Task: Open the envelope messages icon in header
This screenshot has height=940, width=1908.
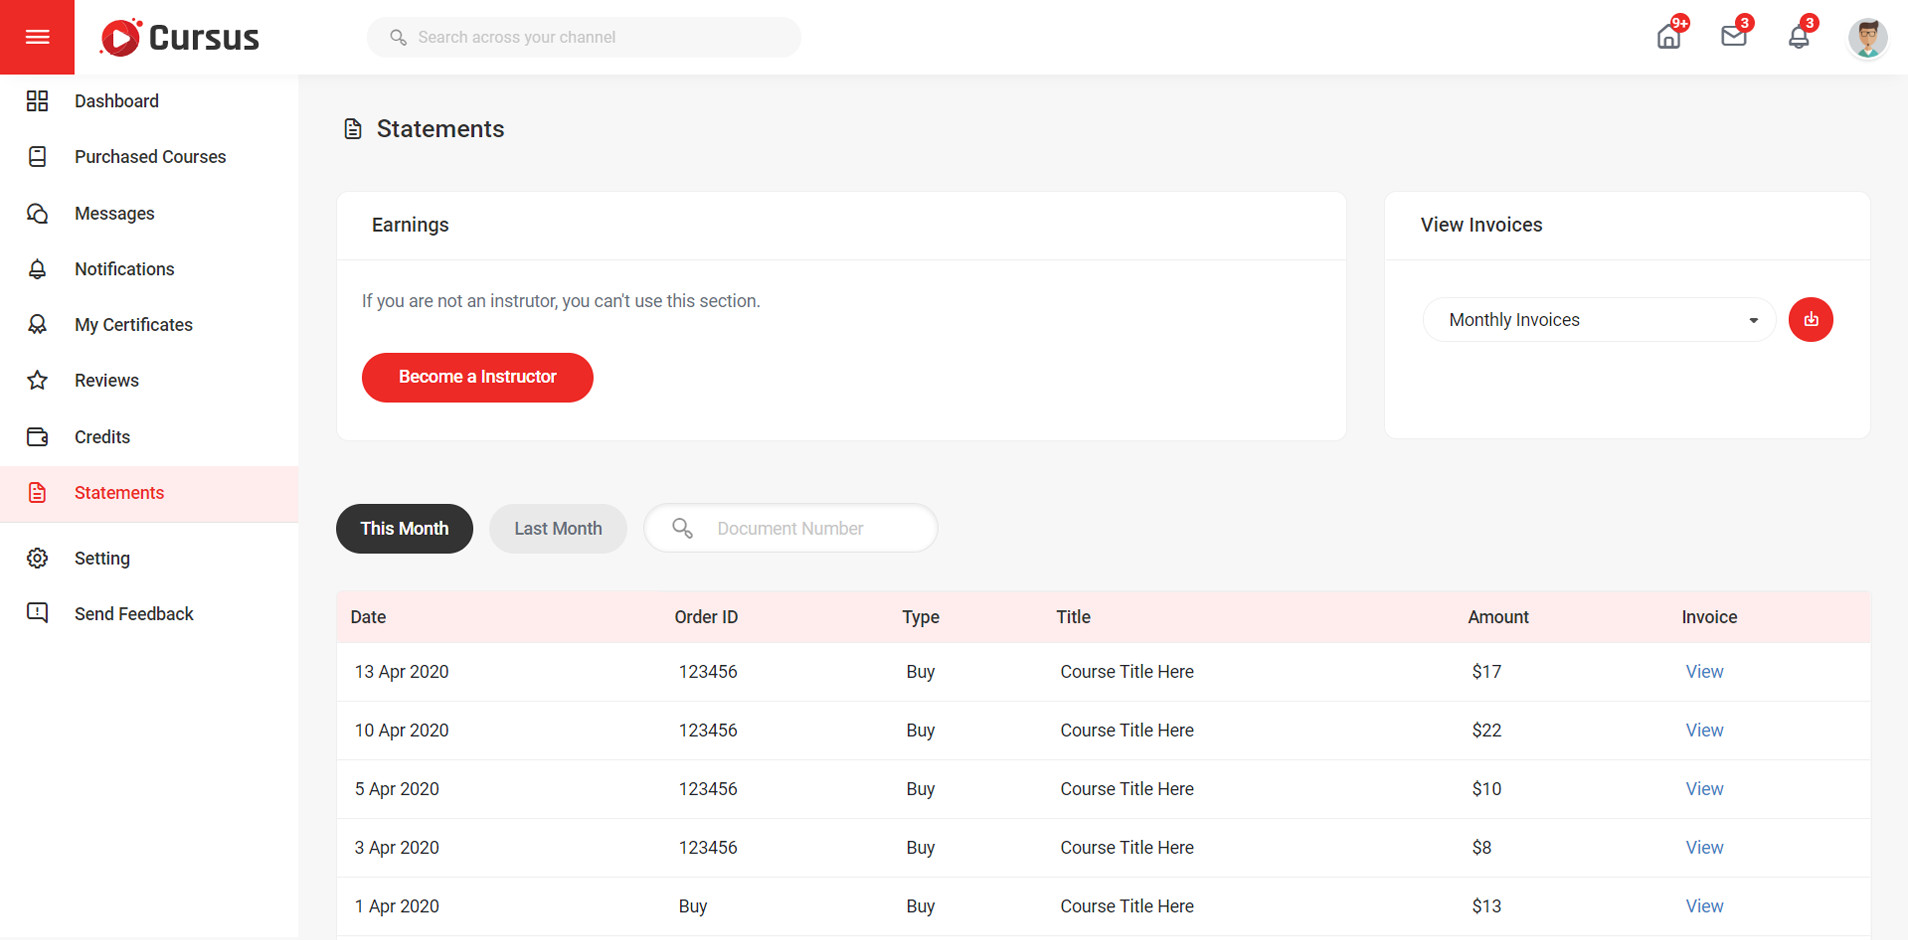Action: (1733, 37)
